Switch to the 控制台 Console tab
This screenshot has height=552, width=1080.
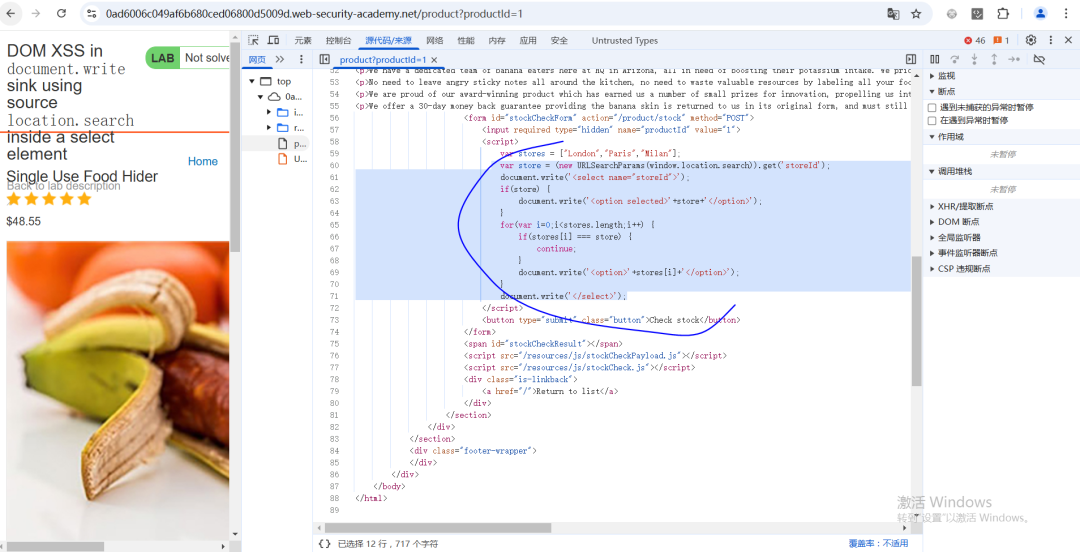[338, 41]
